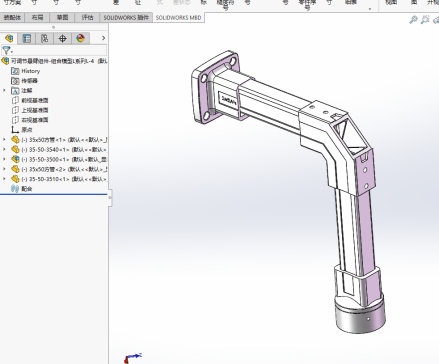Select component 35-50-3500<1>
Viewport: 439px width, 364px height.
tap(64, 159)
